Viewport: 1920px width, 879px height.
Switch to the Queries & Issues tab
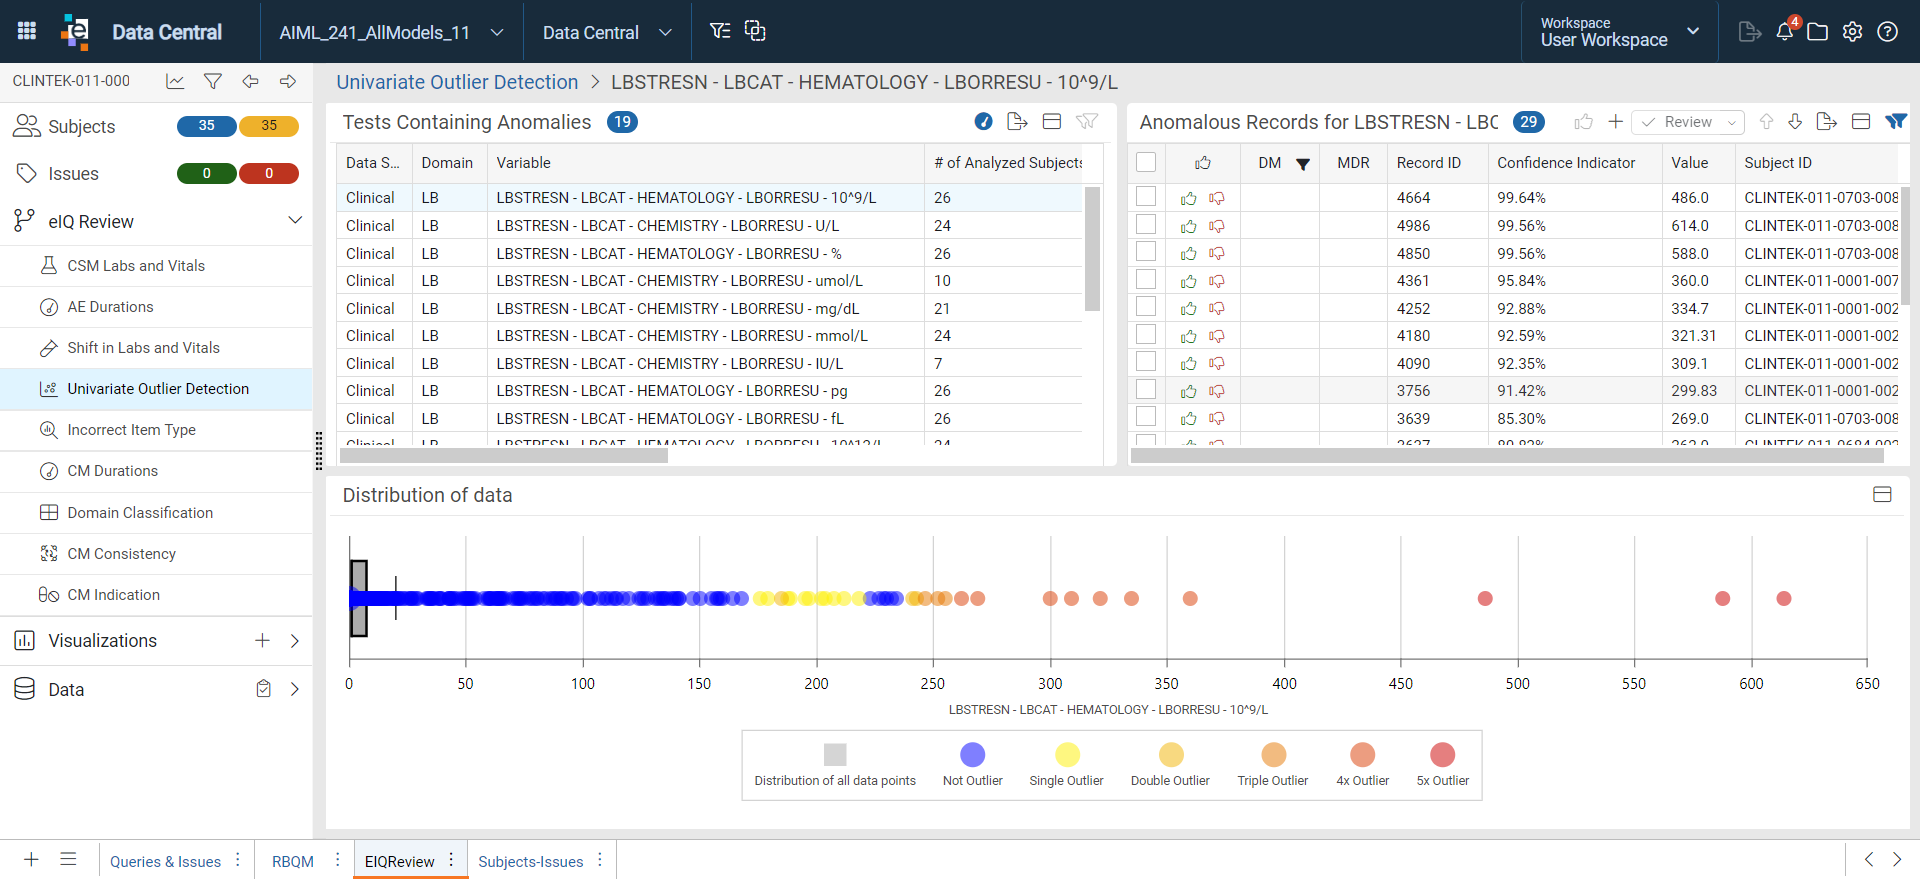point(165,861)
